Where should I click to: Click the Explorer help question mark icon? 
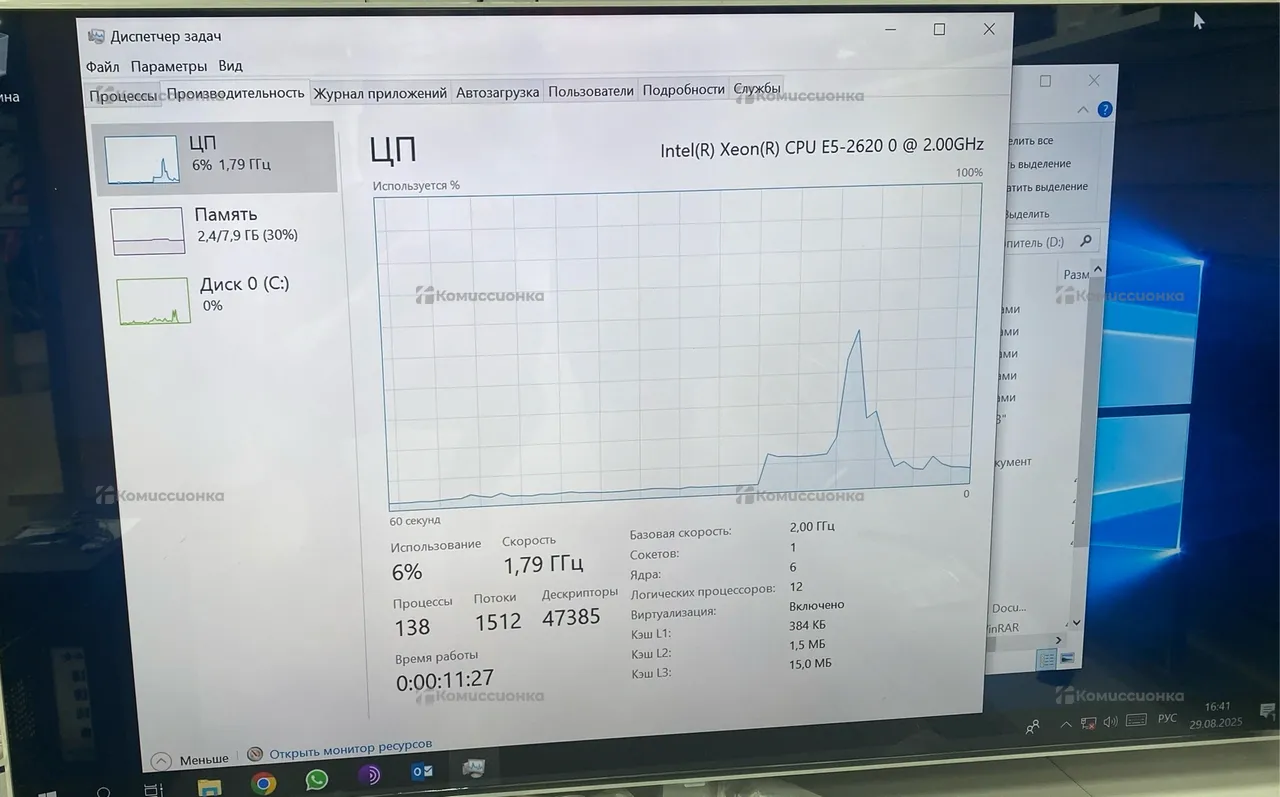[1105, 109]
